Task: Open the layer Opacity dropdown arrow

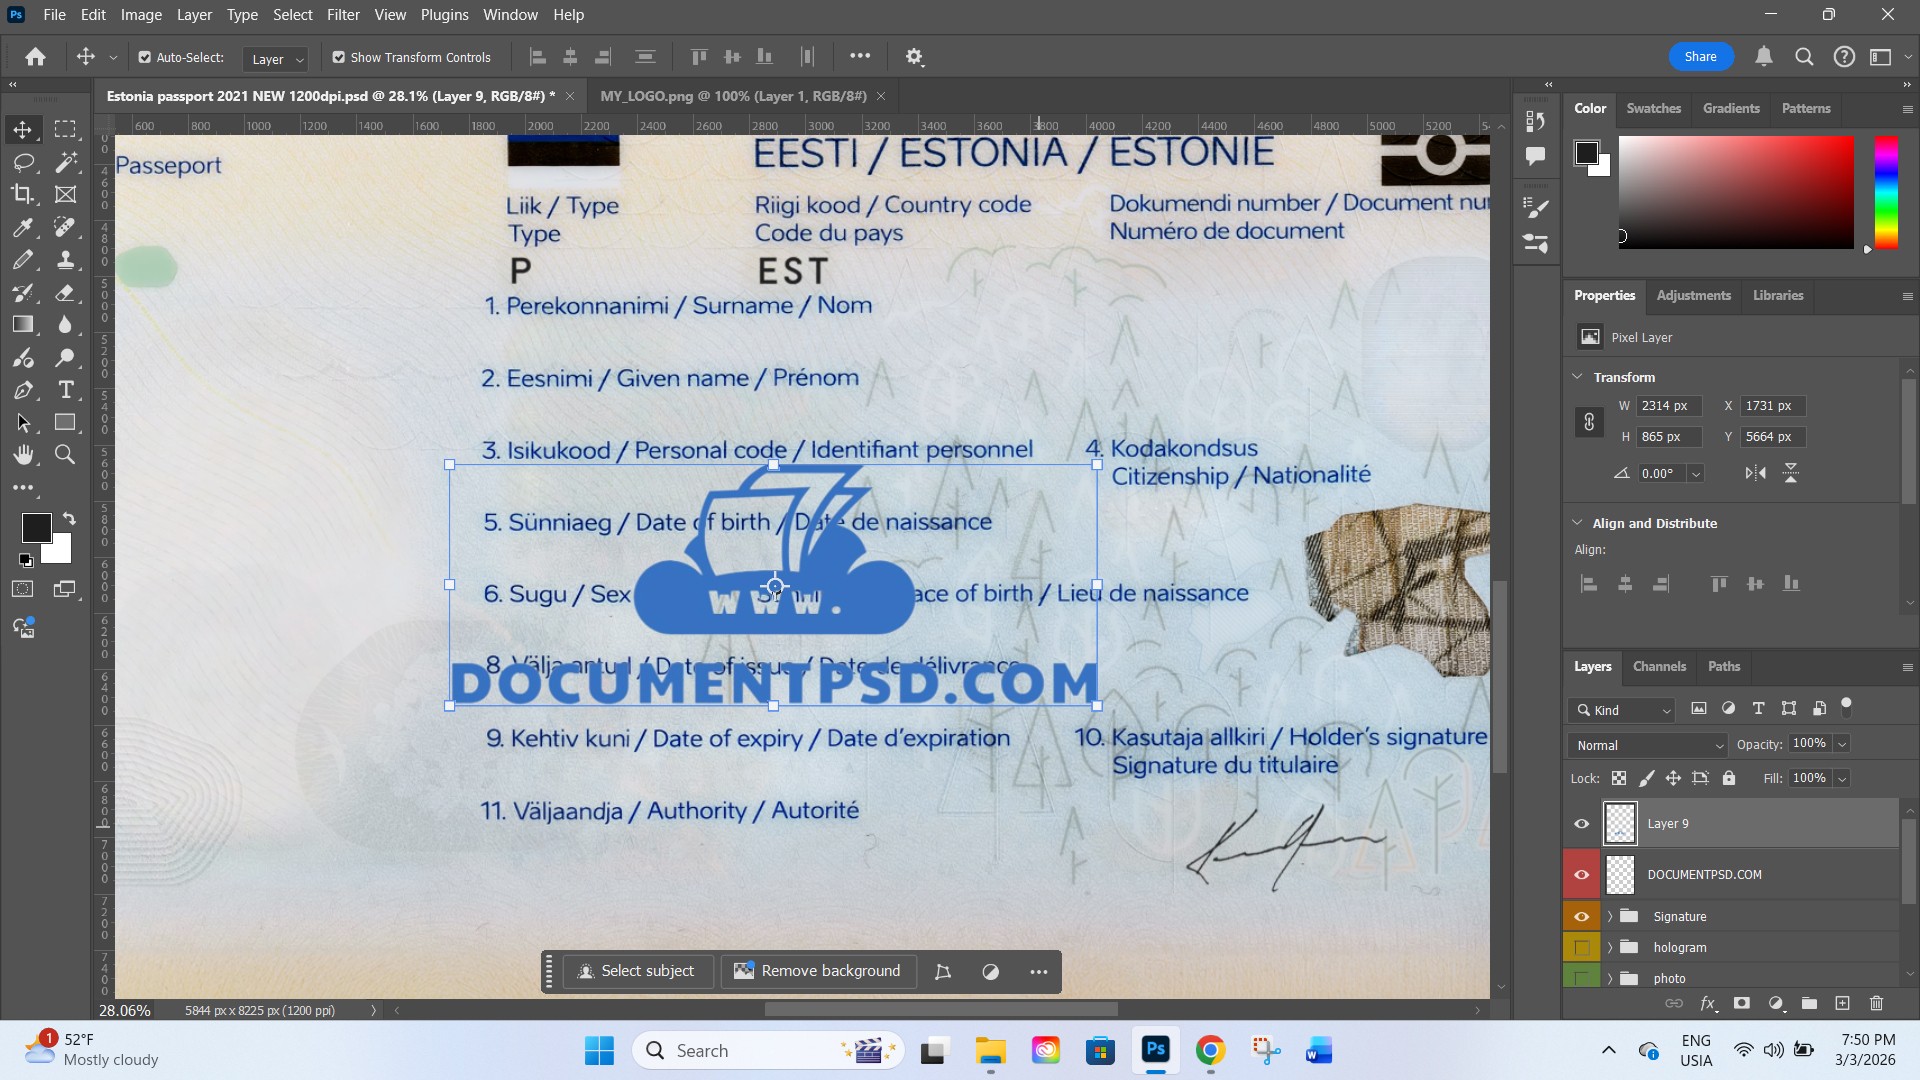Action: pos(1842,744)
